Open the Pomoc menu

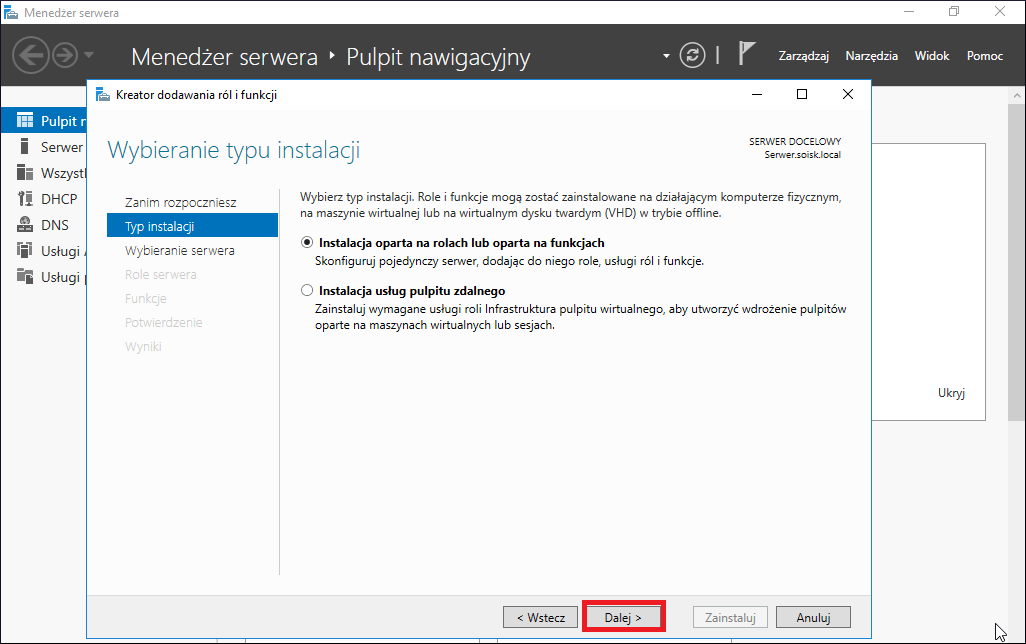click(x=985, y=56)
